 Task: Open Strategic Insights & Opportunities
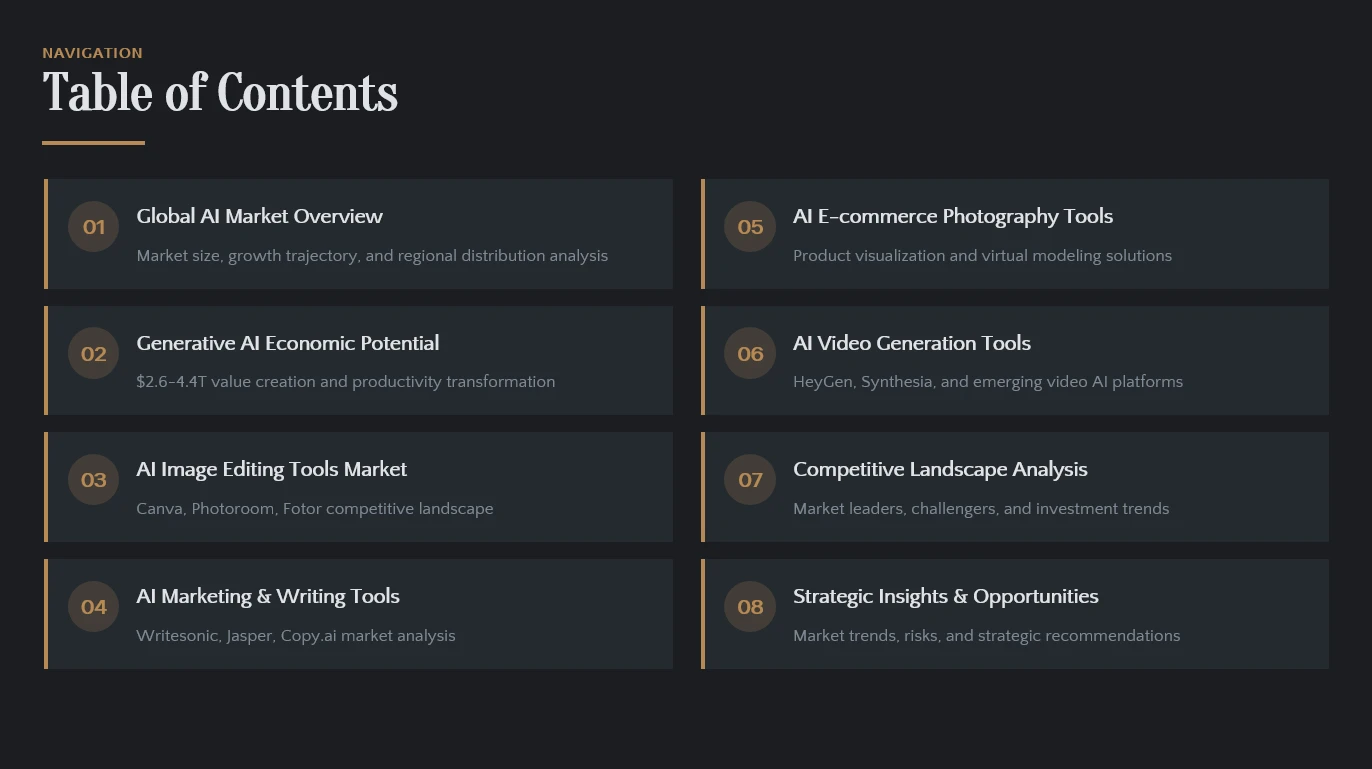tap(946, 596)
